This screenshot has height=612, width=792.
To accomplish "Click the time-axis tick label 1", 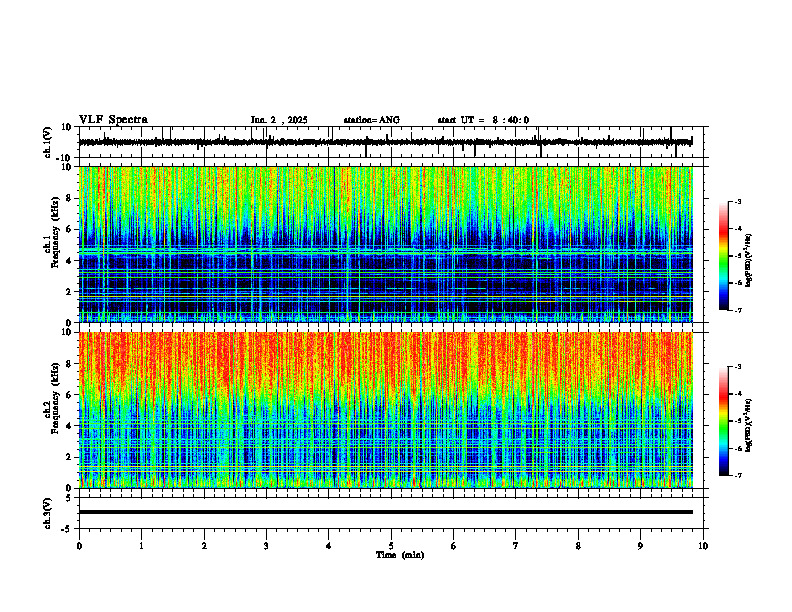I will (141, 546).
